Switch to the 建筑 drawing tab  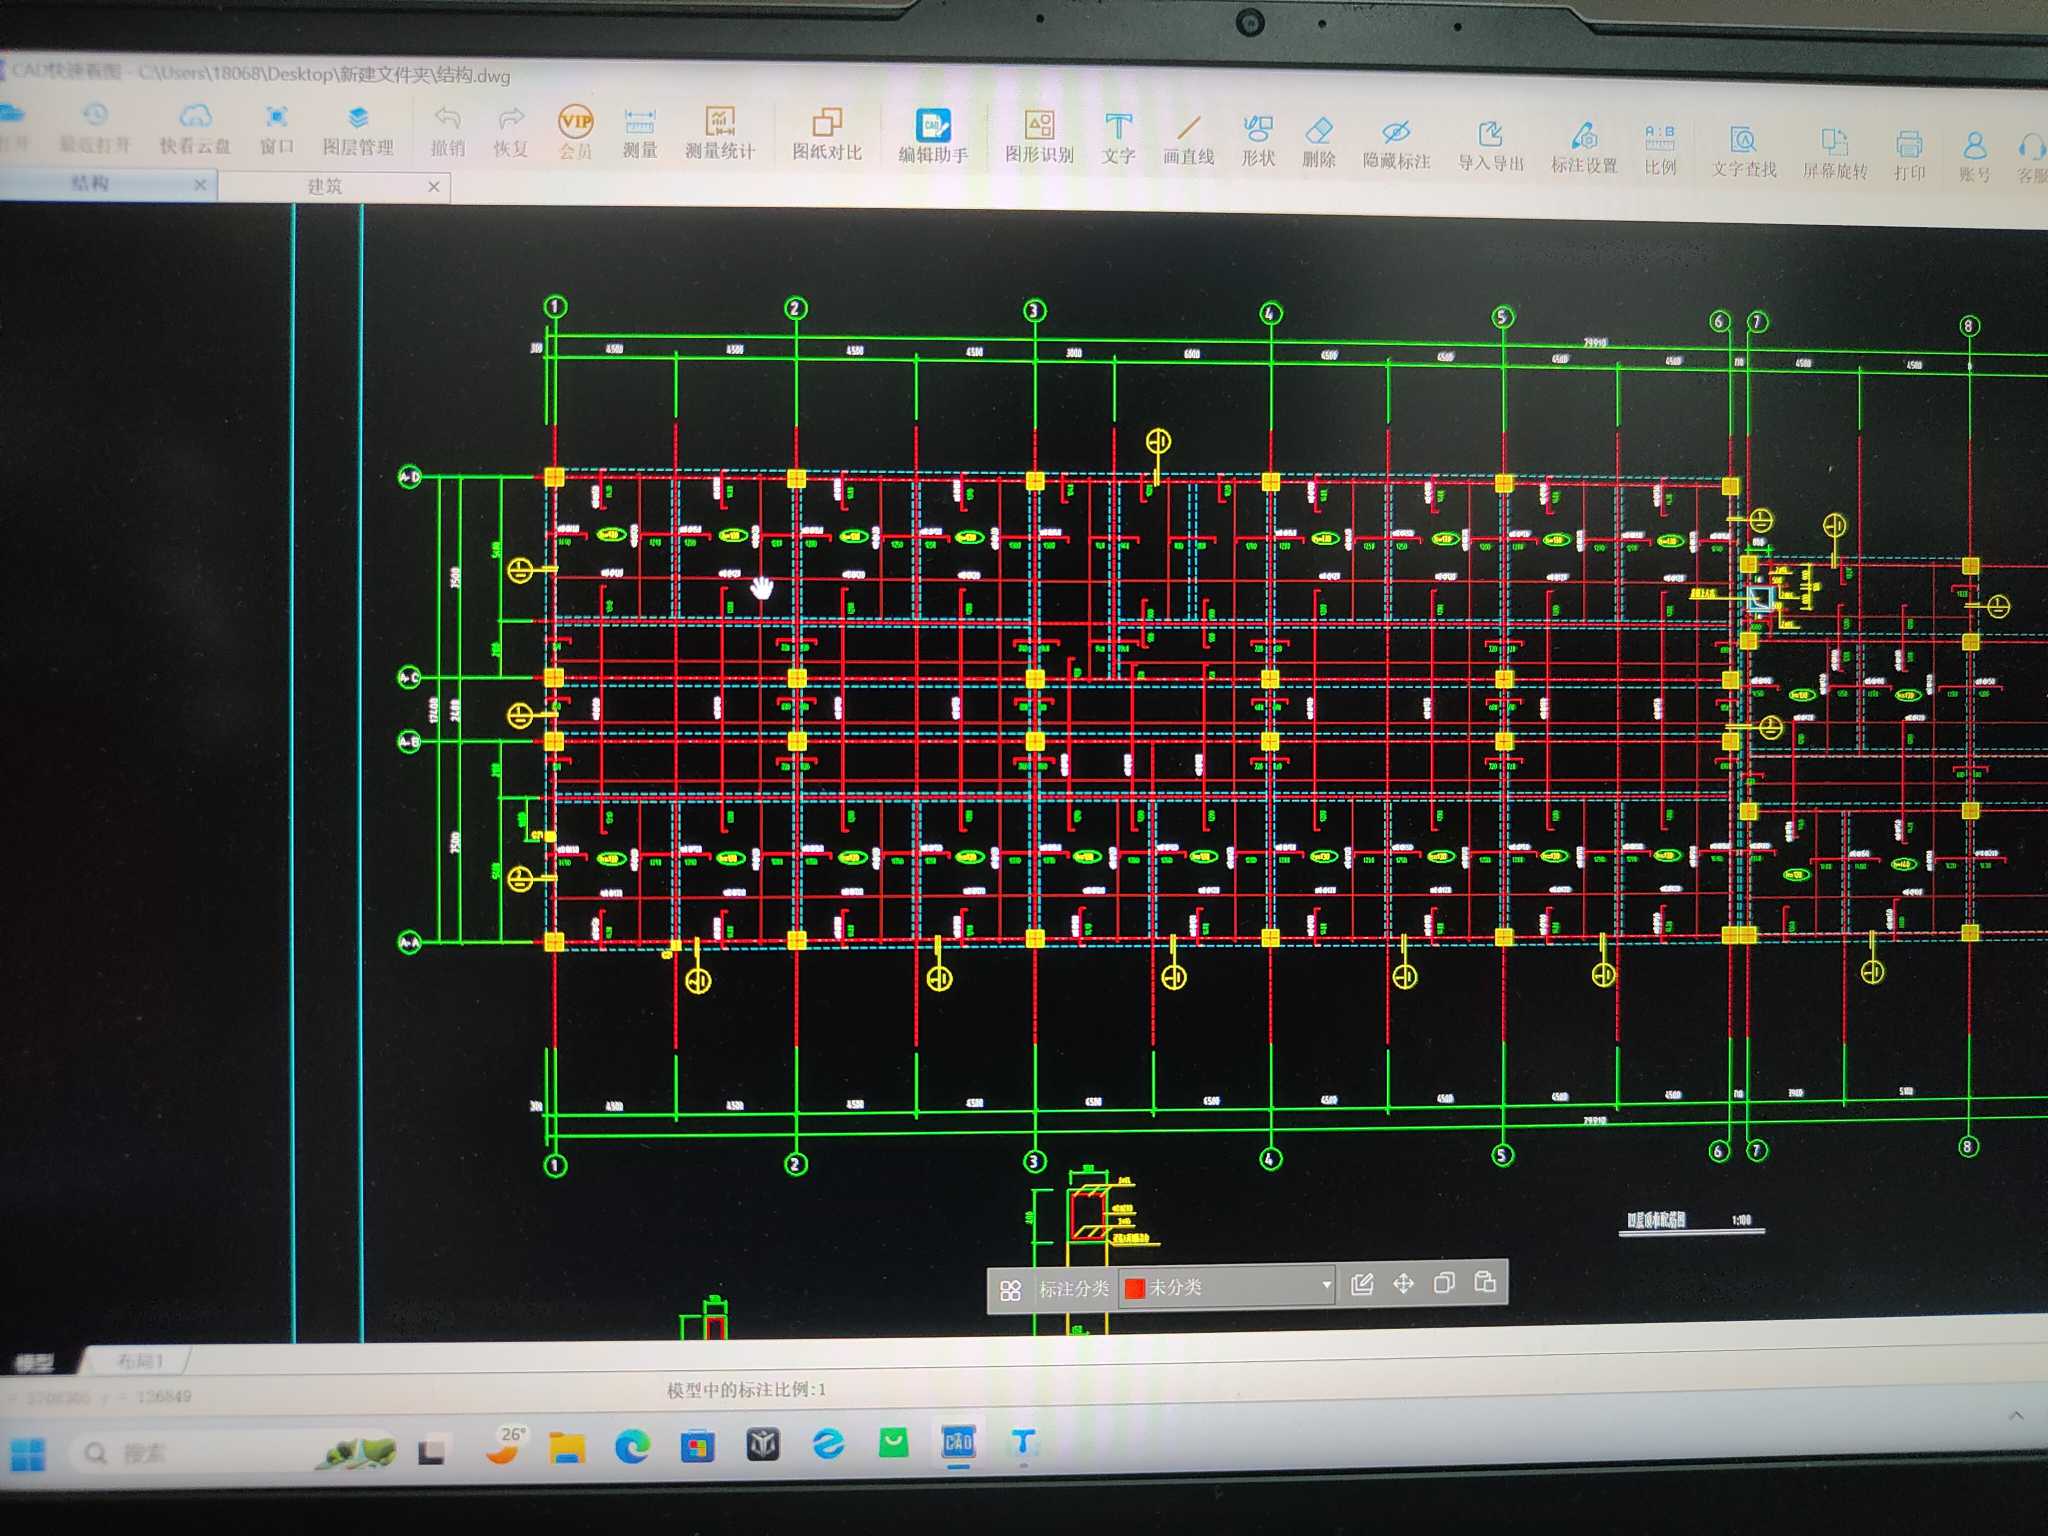coord(324,186)
